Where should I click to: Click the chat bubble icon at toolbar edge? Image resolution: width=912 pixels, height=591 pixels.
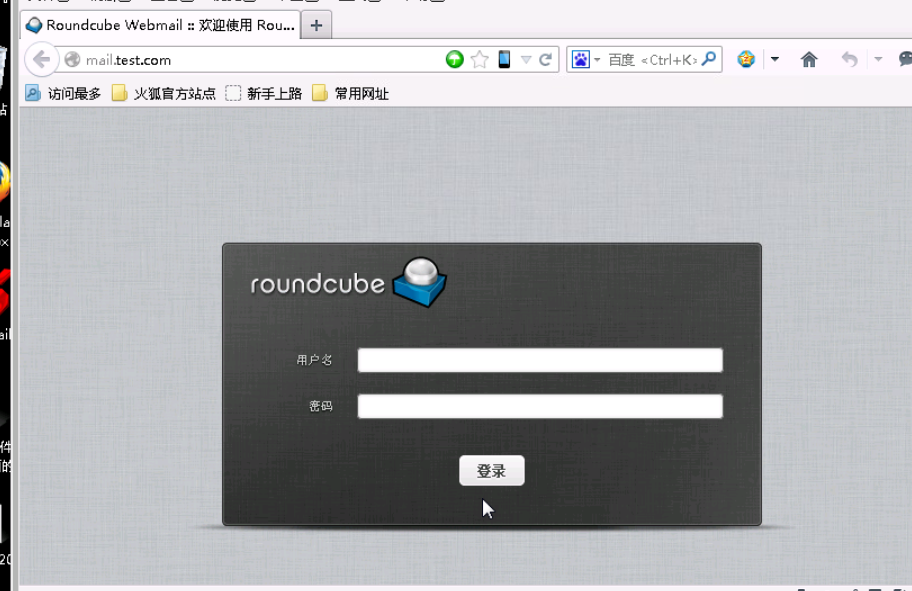tap(905, 59)
